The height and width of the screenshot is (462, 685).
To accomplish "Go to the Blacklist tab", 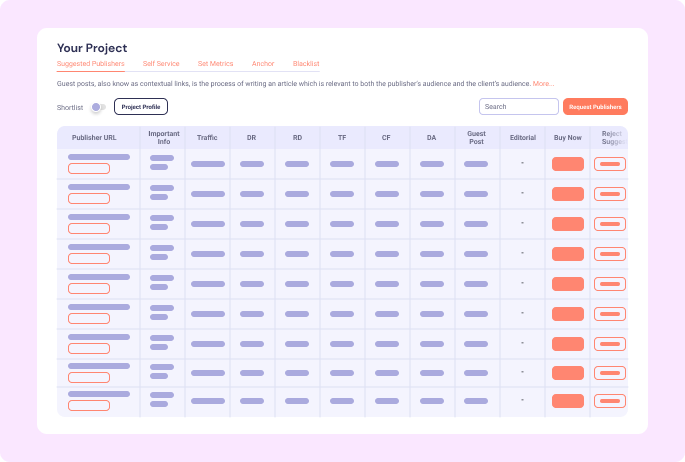I will pyautogui.click(x=306, y=64).
